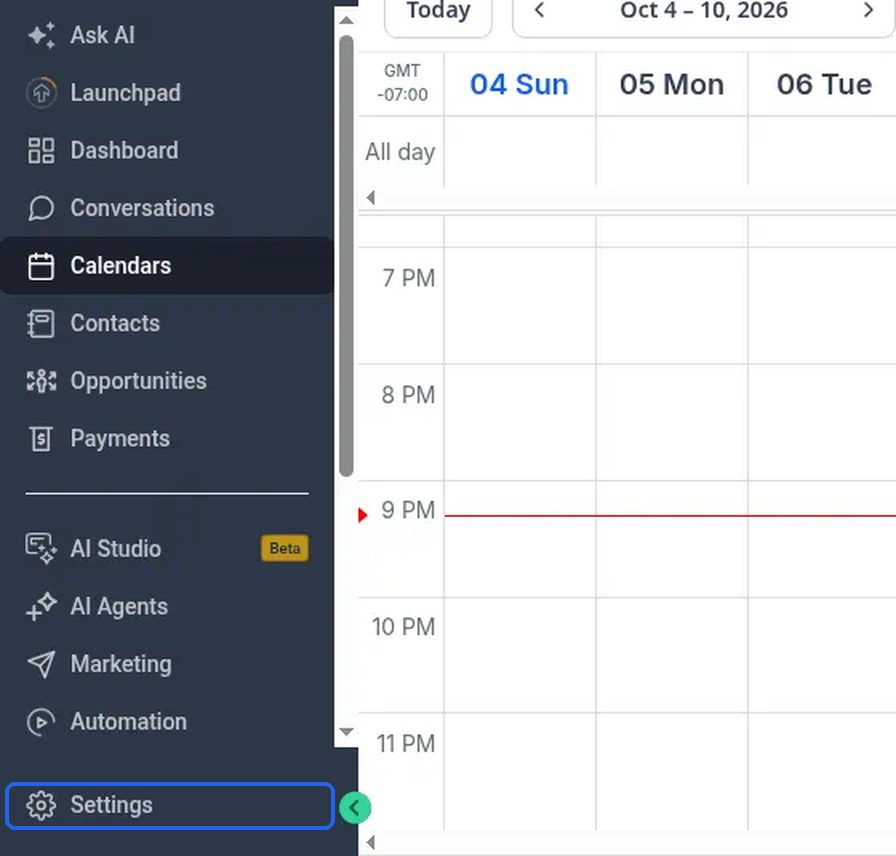Click the Payments invoice icon
This screenshot has width=896, height=856.
pyautogui.click(x=41, y=439)
